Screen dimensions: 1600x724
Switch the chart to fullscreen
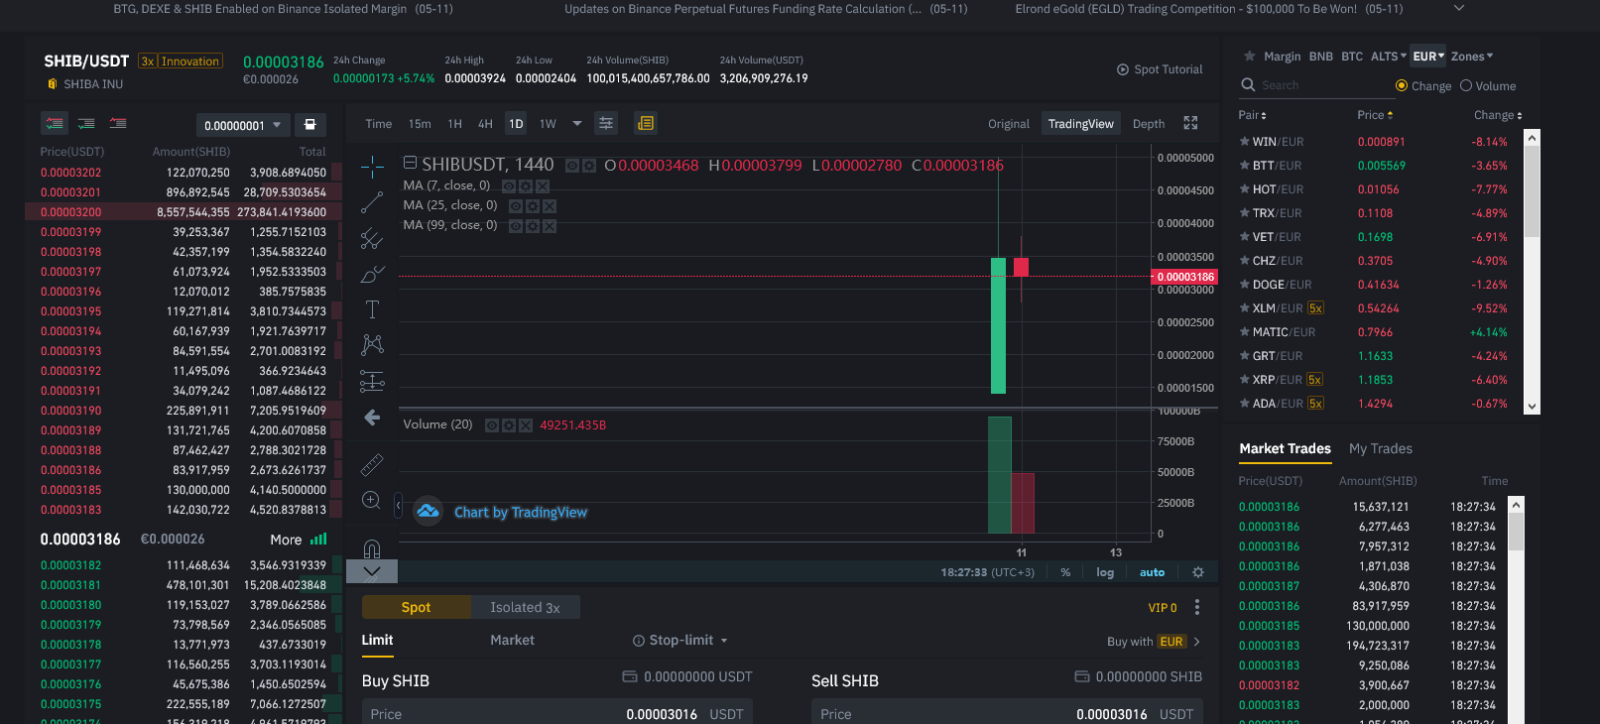(1190, 123)
